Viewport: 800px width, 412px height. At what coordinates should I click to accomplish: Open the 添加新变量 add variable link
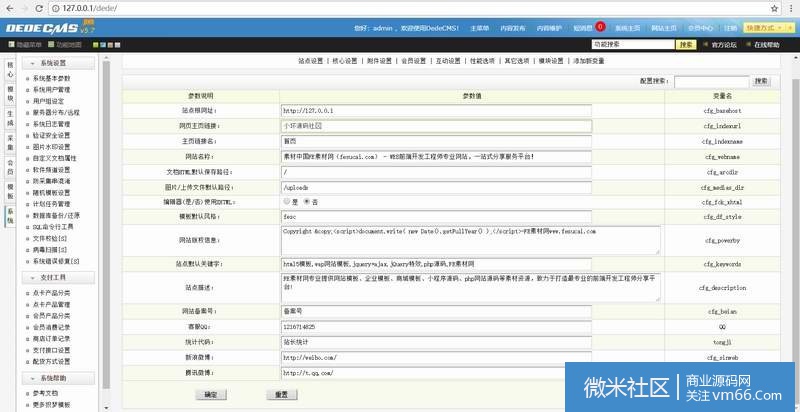coord(589,61)
